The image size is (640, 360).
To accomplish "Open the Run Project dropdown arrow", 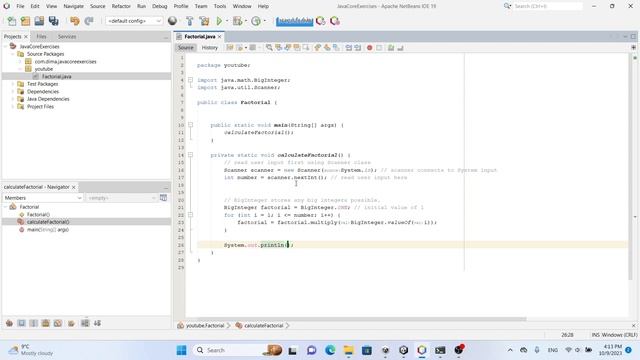I will (227, 21).
